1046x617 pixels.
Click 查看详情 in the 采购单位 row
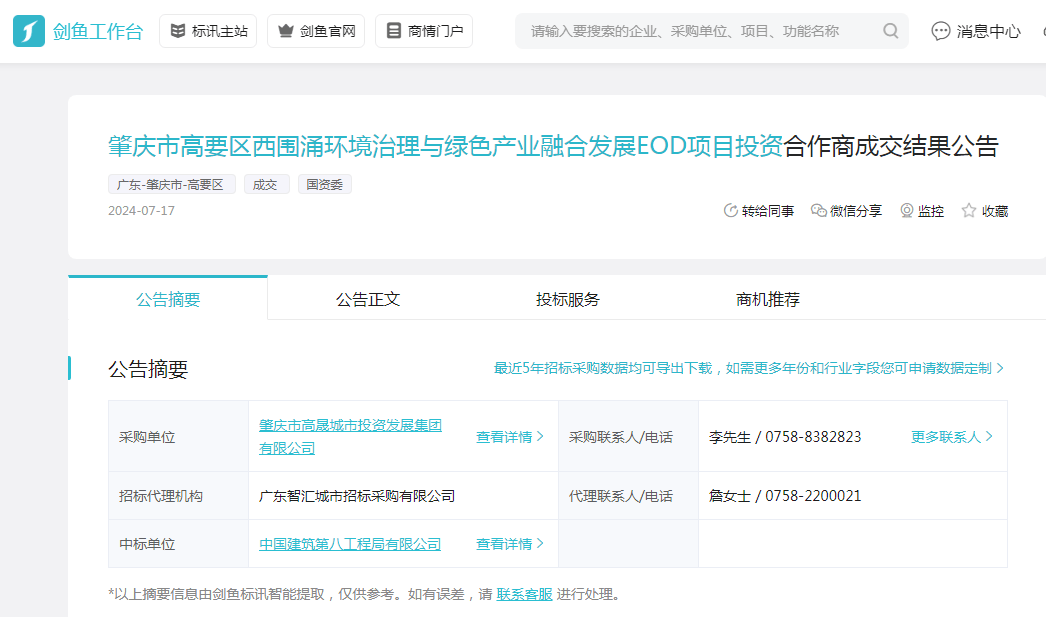pos(510,437)
